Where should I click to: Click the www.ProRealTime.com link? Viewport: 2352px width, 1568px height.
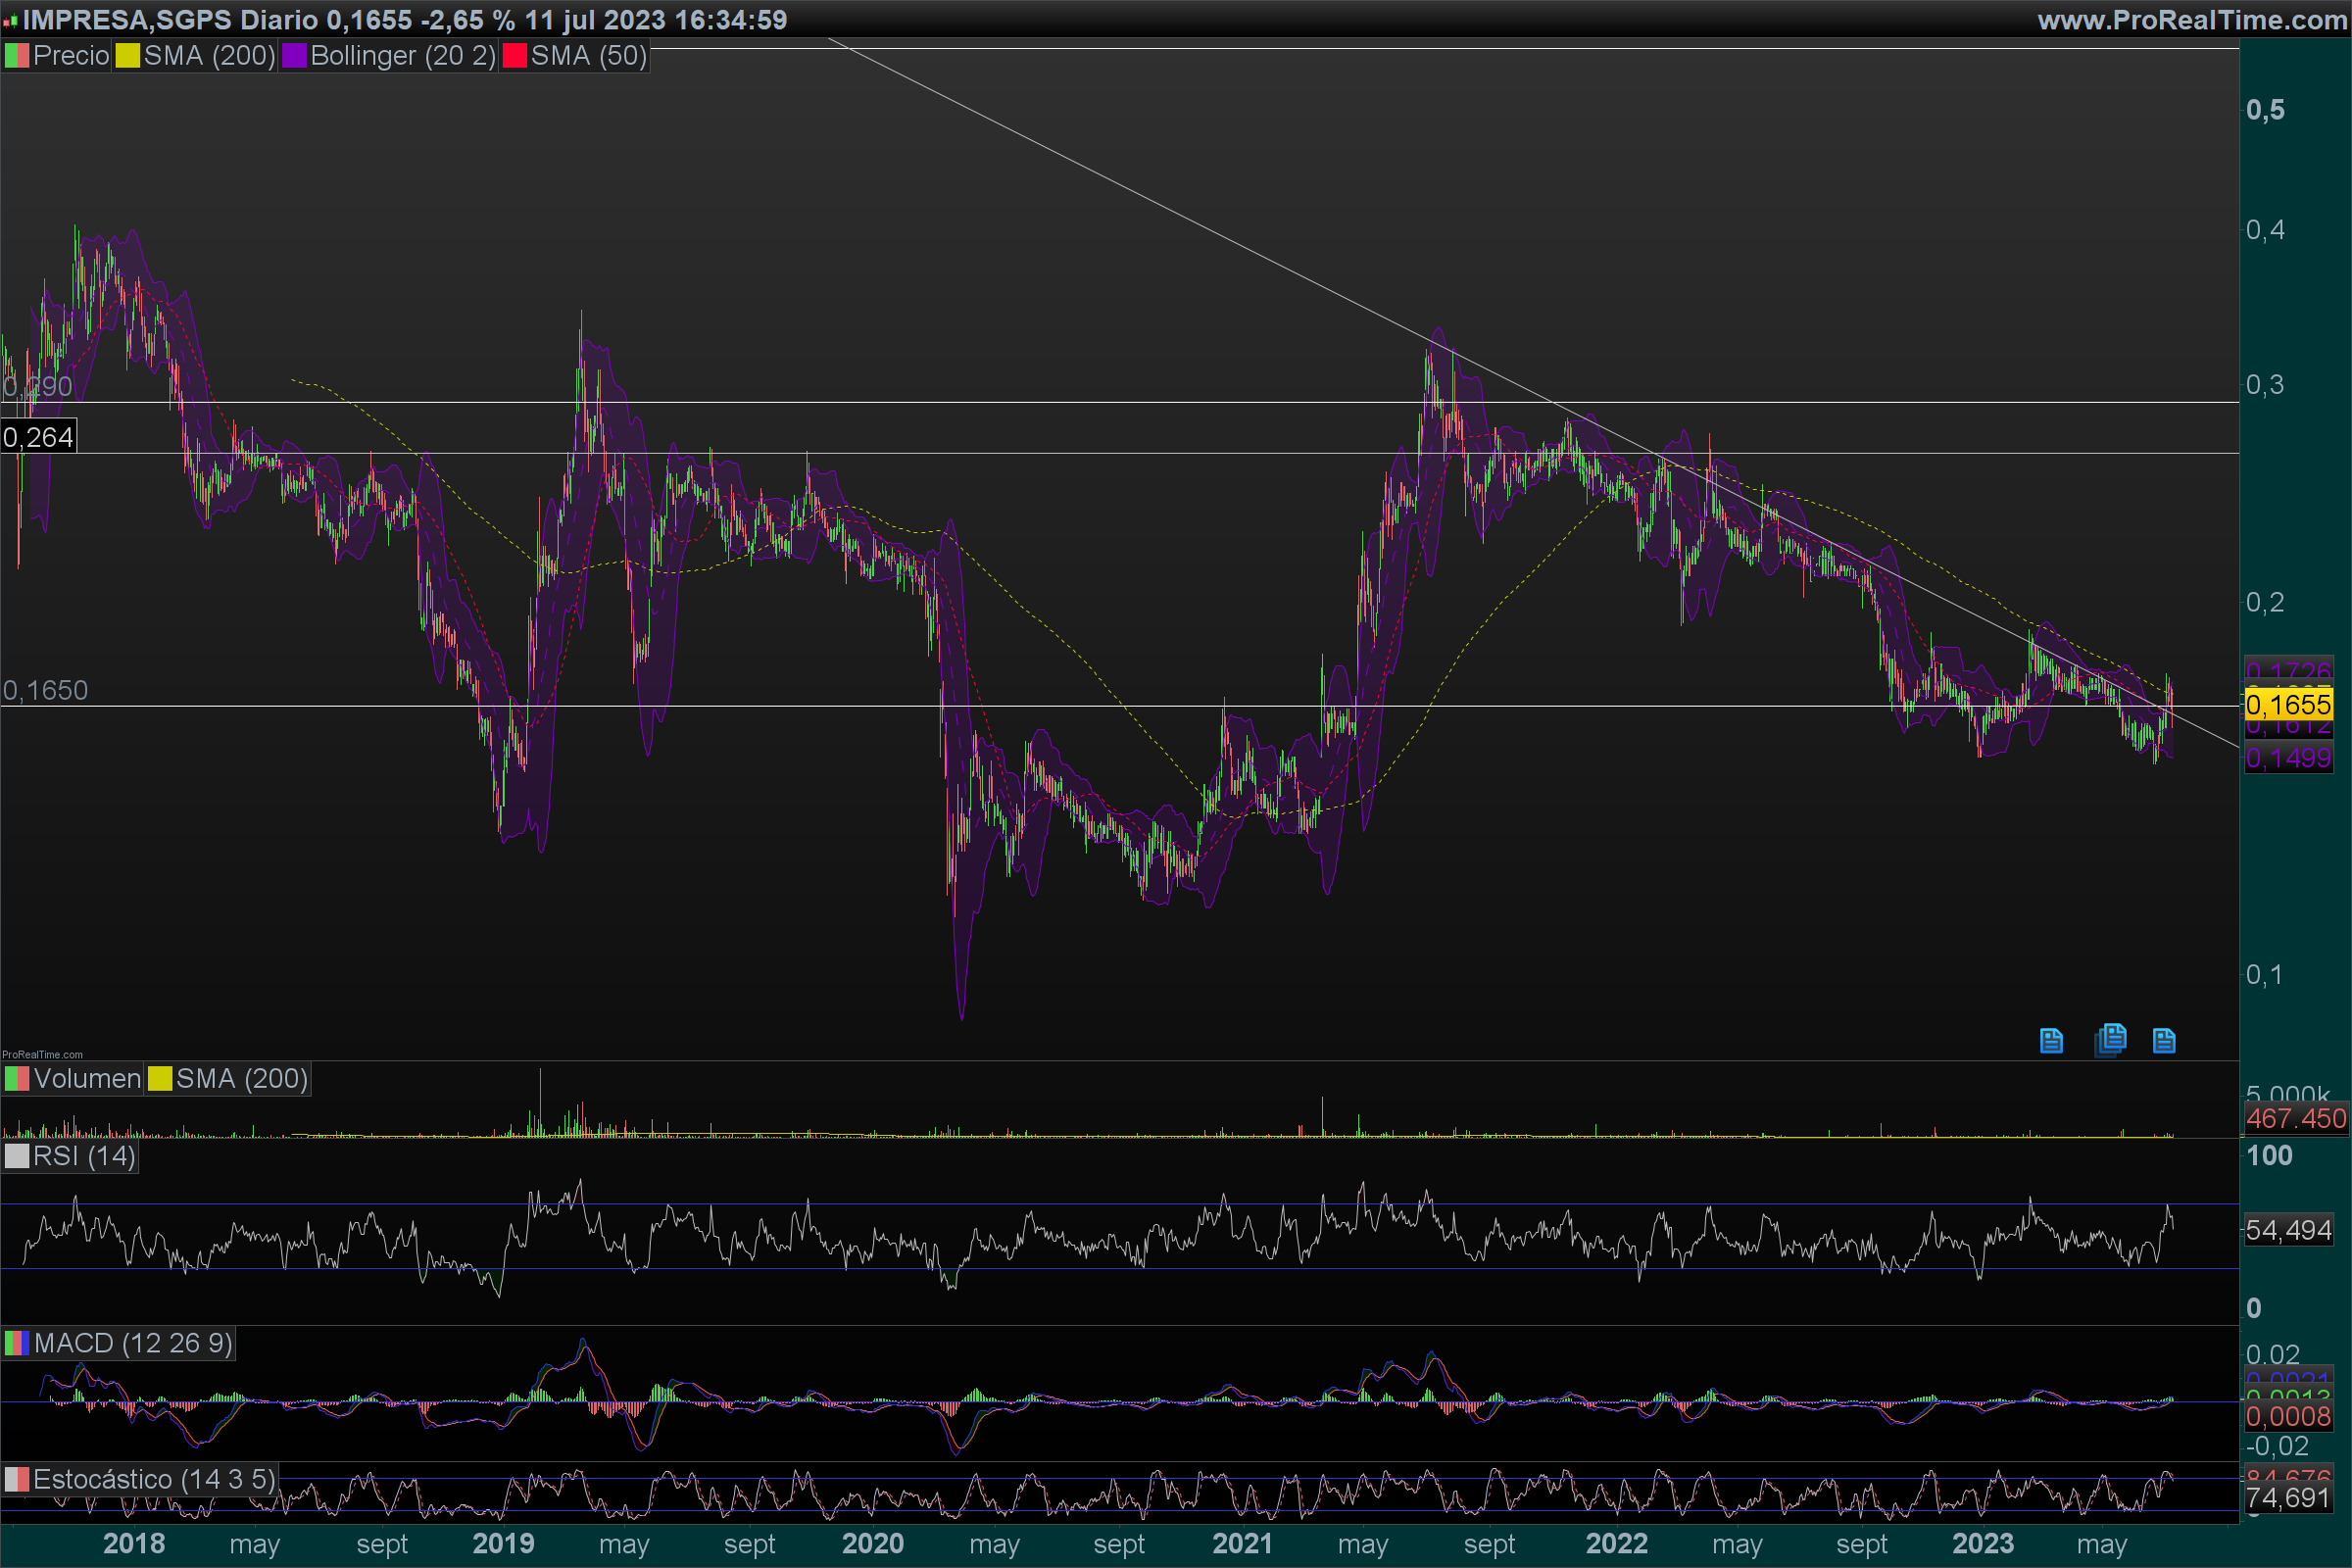(2191, 20)
